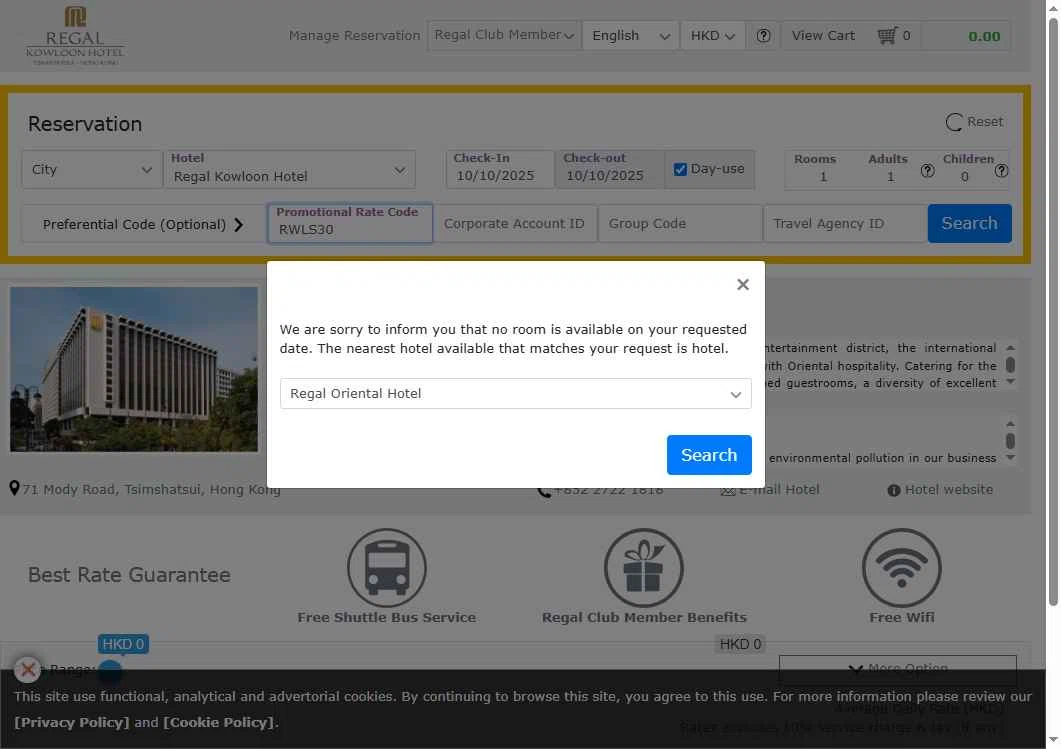The height and width of the screenshot is (749, 1061).
Task: Click the Check-In date field
Action: [499, 169]
